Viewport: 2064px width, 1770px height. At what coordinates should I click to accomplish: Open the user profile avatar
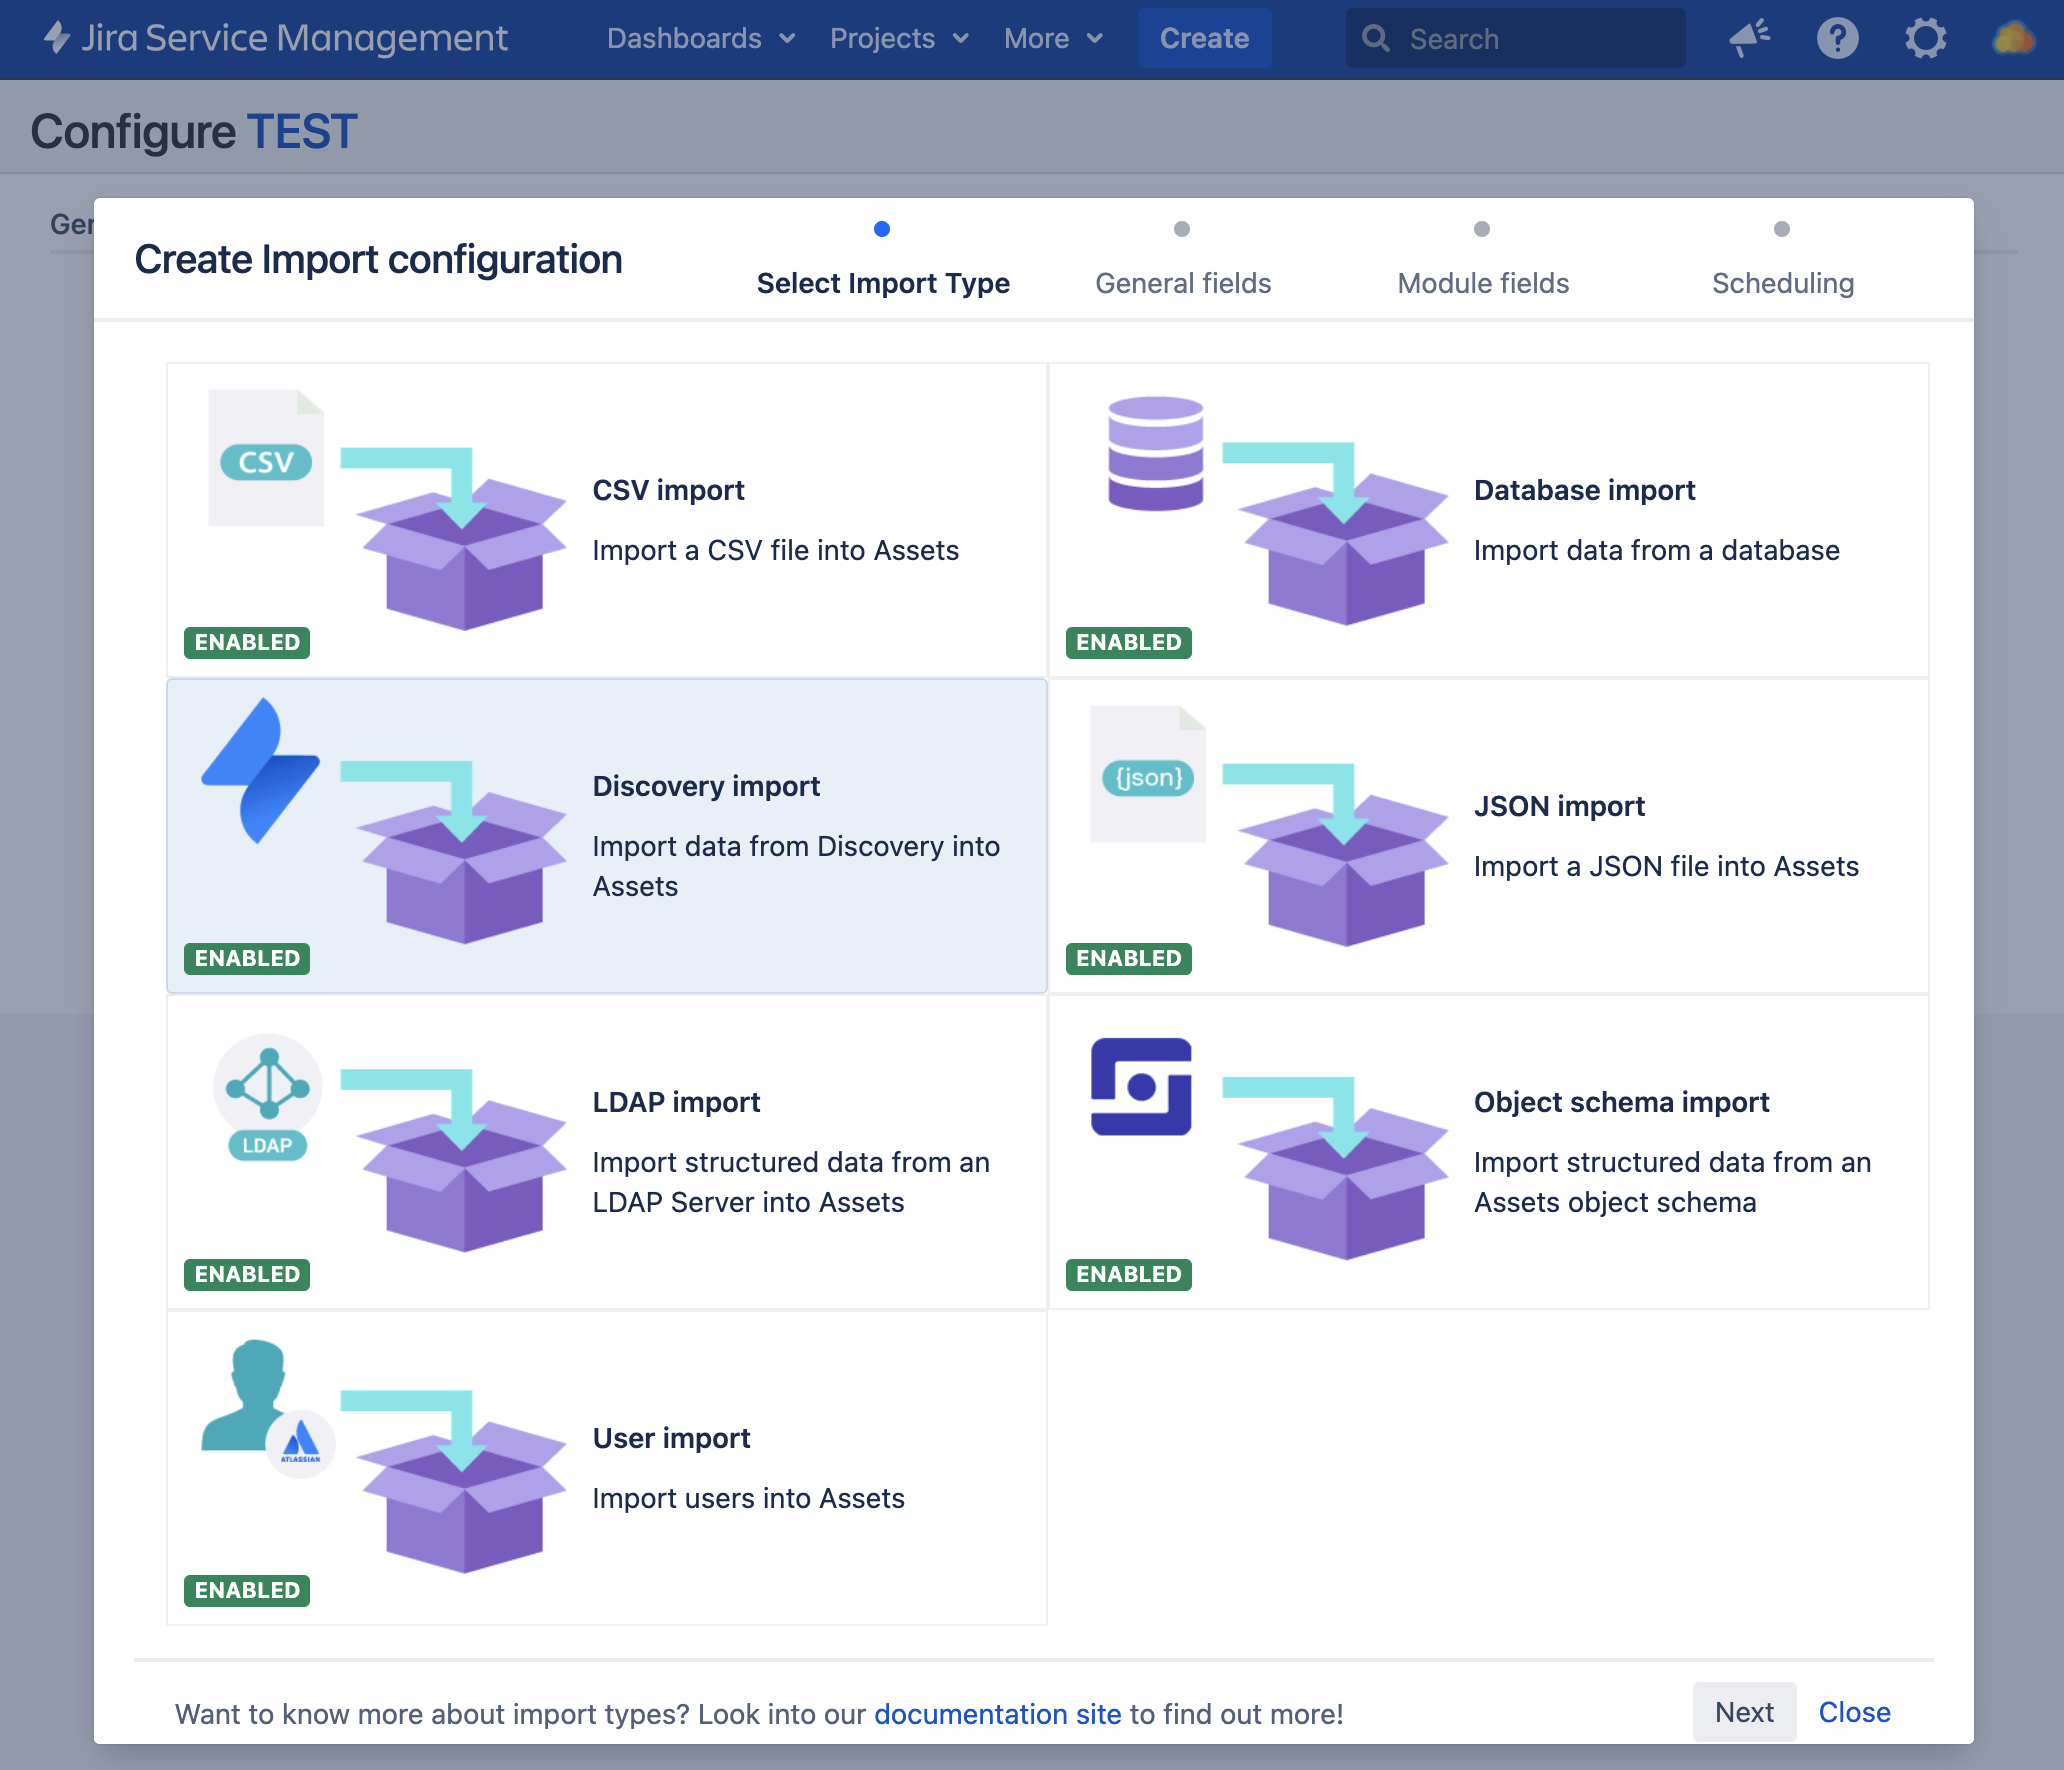(2013, 38)
